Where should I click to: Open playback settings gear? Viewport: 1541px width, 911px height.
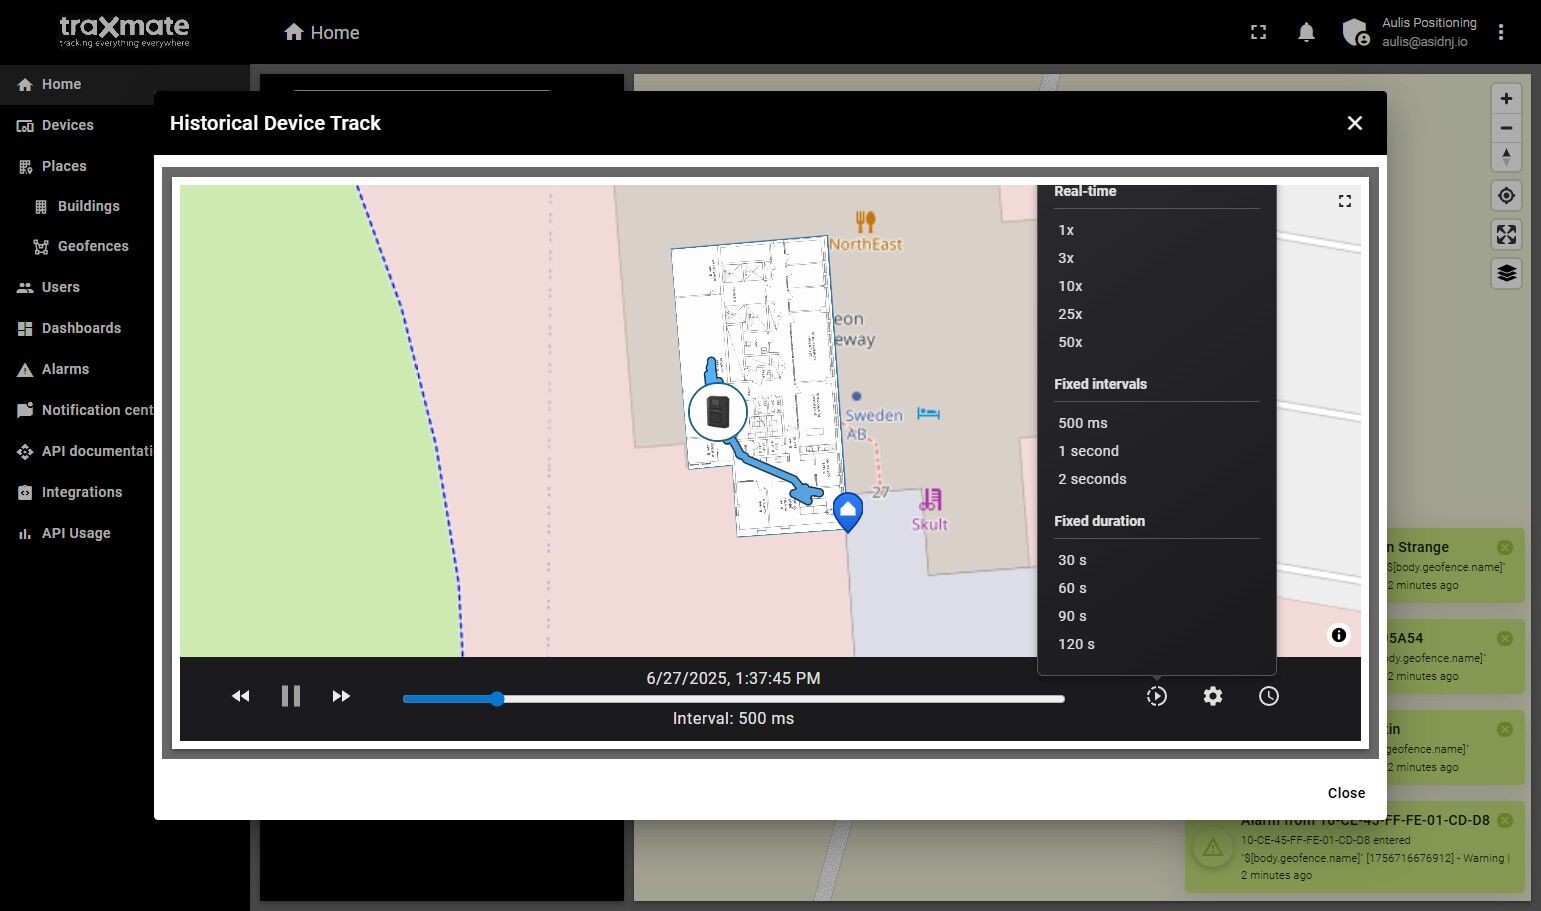(x=1213, y=696)
